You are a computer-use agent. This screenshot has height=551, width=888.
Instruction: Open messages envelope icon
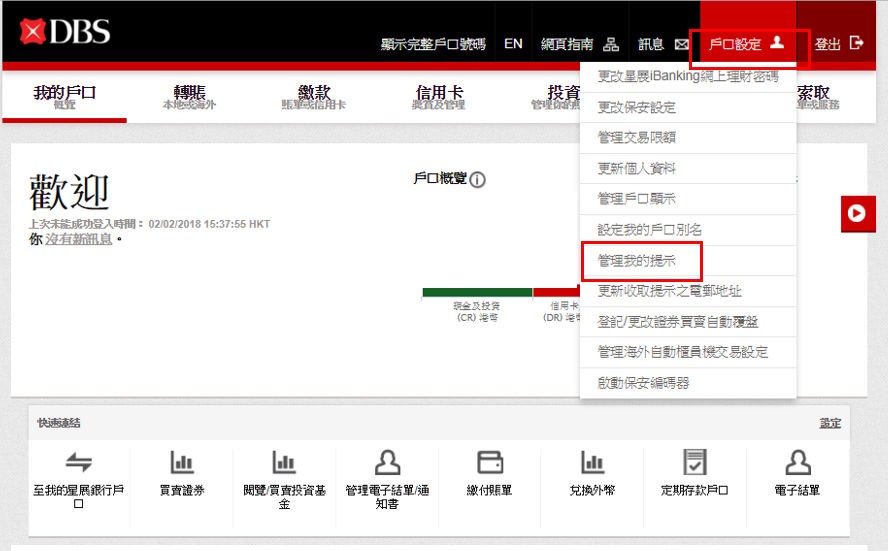coord(682,44)
